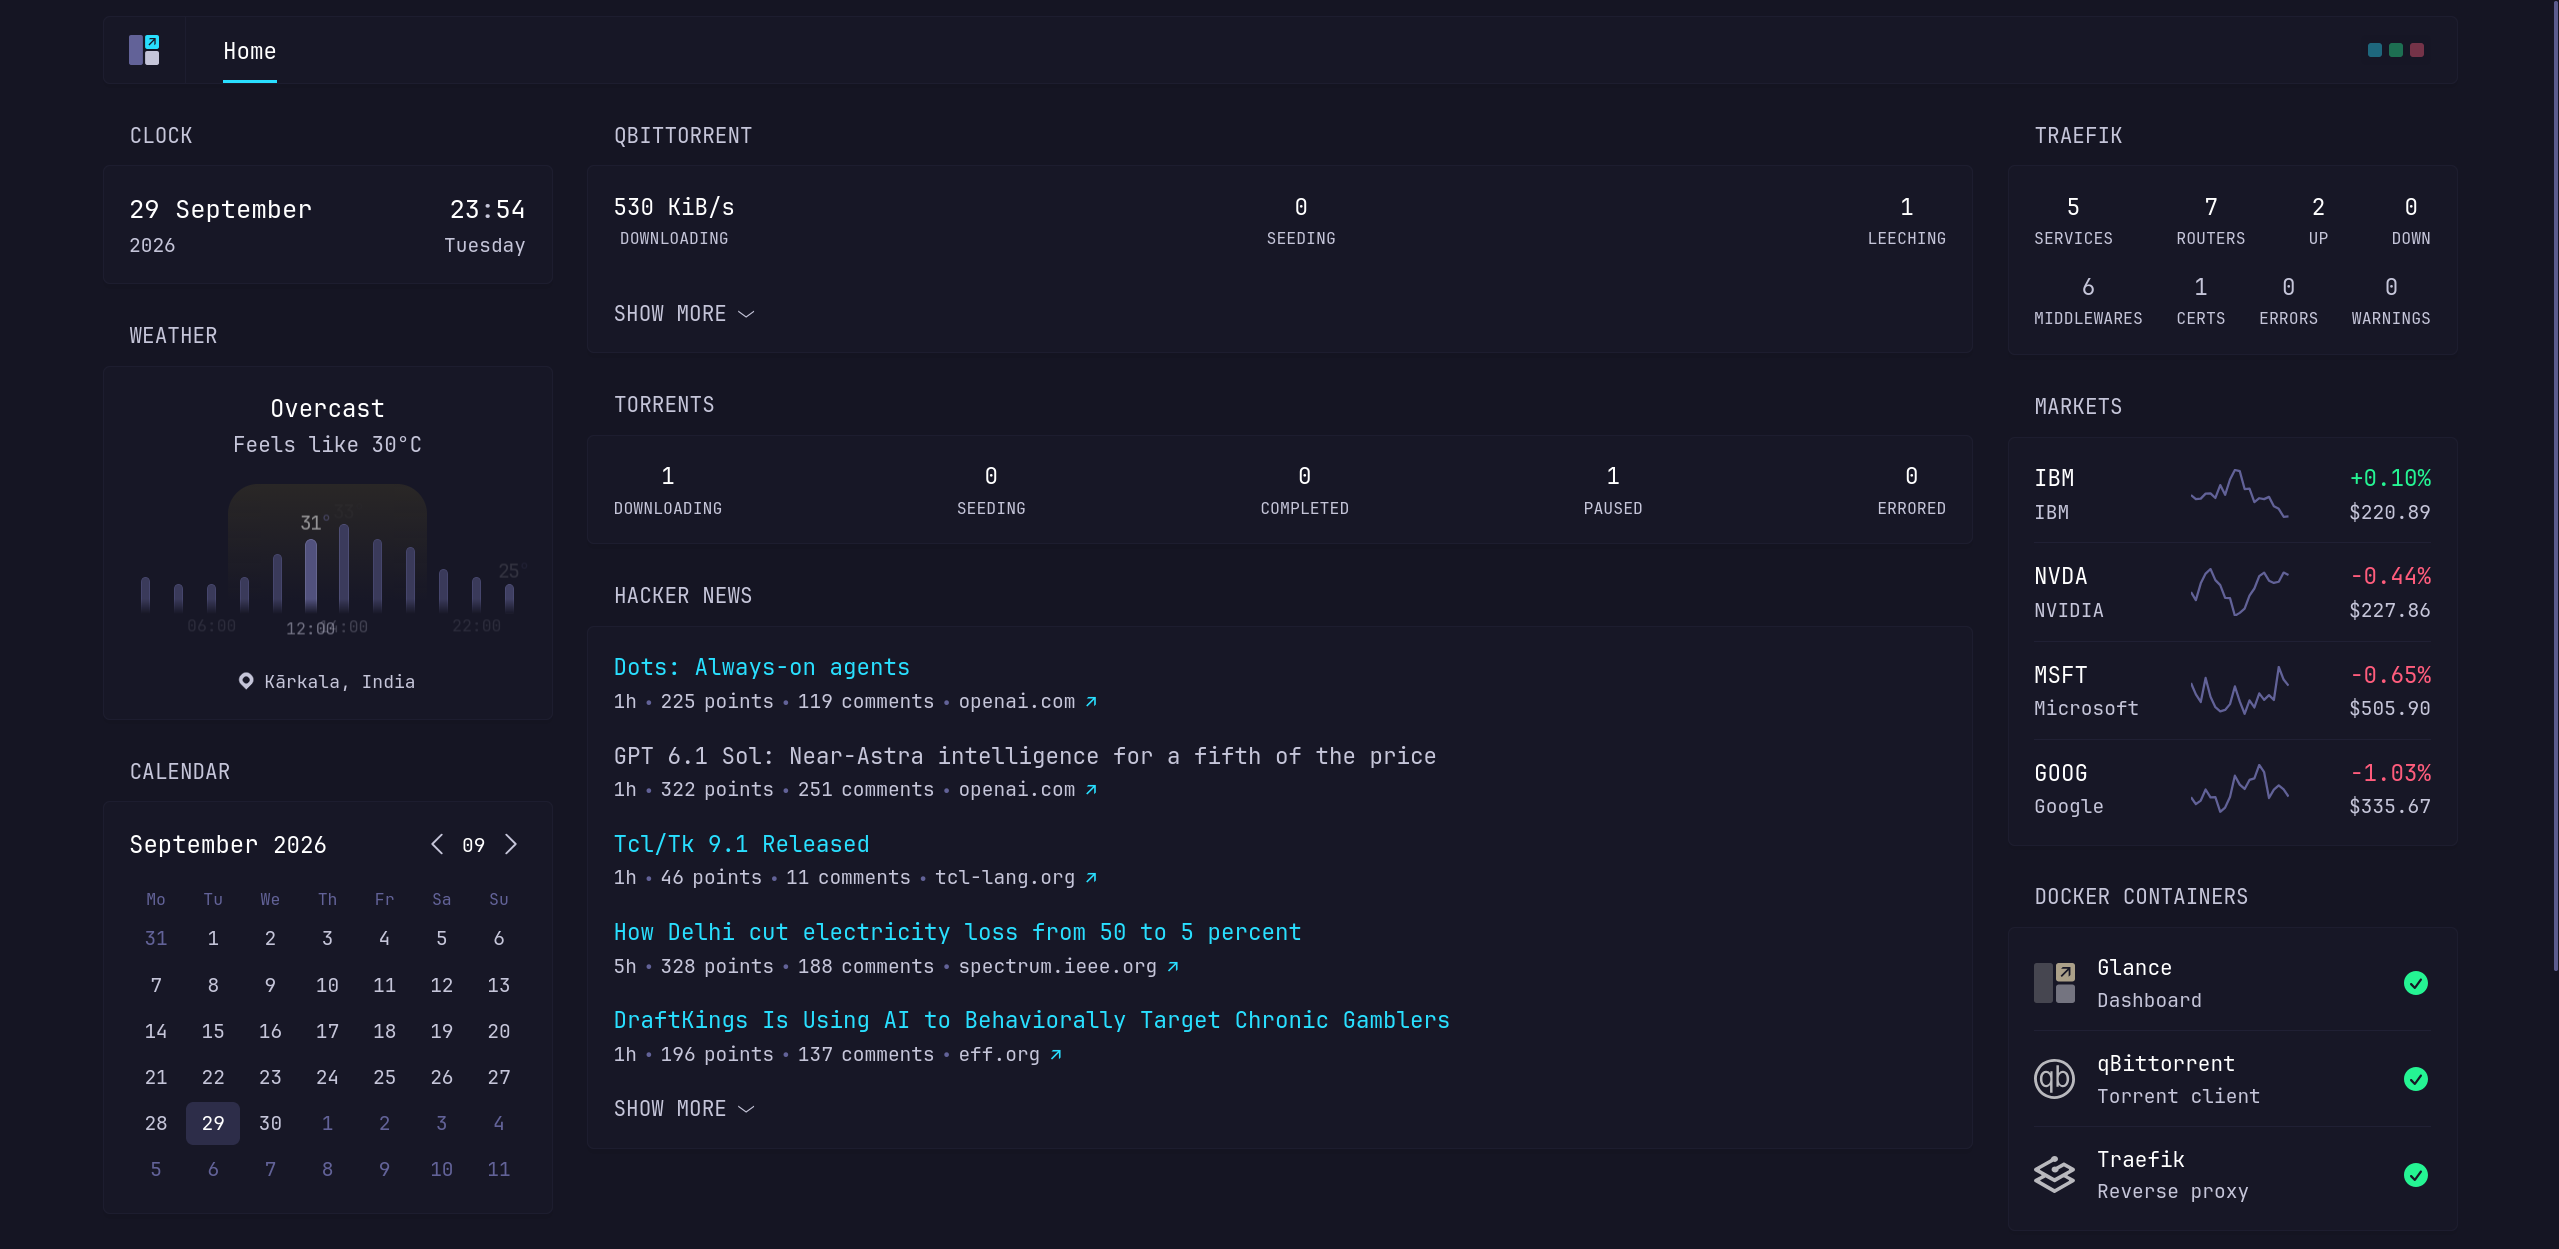Click the qBittorrent running status checkmark

pos(2415,1079)
